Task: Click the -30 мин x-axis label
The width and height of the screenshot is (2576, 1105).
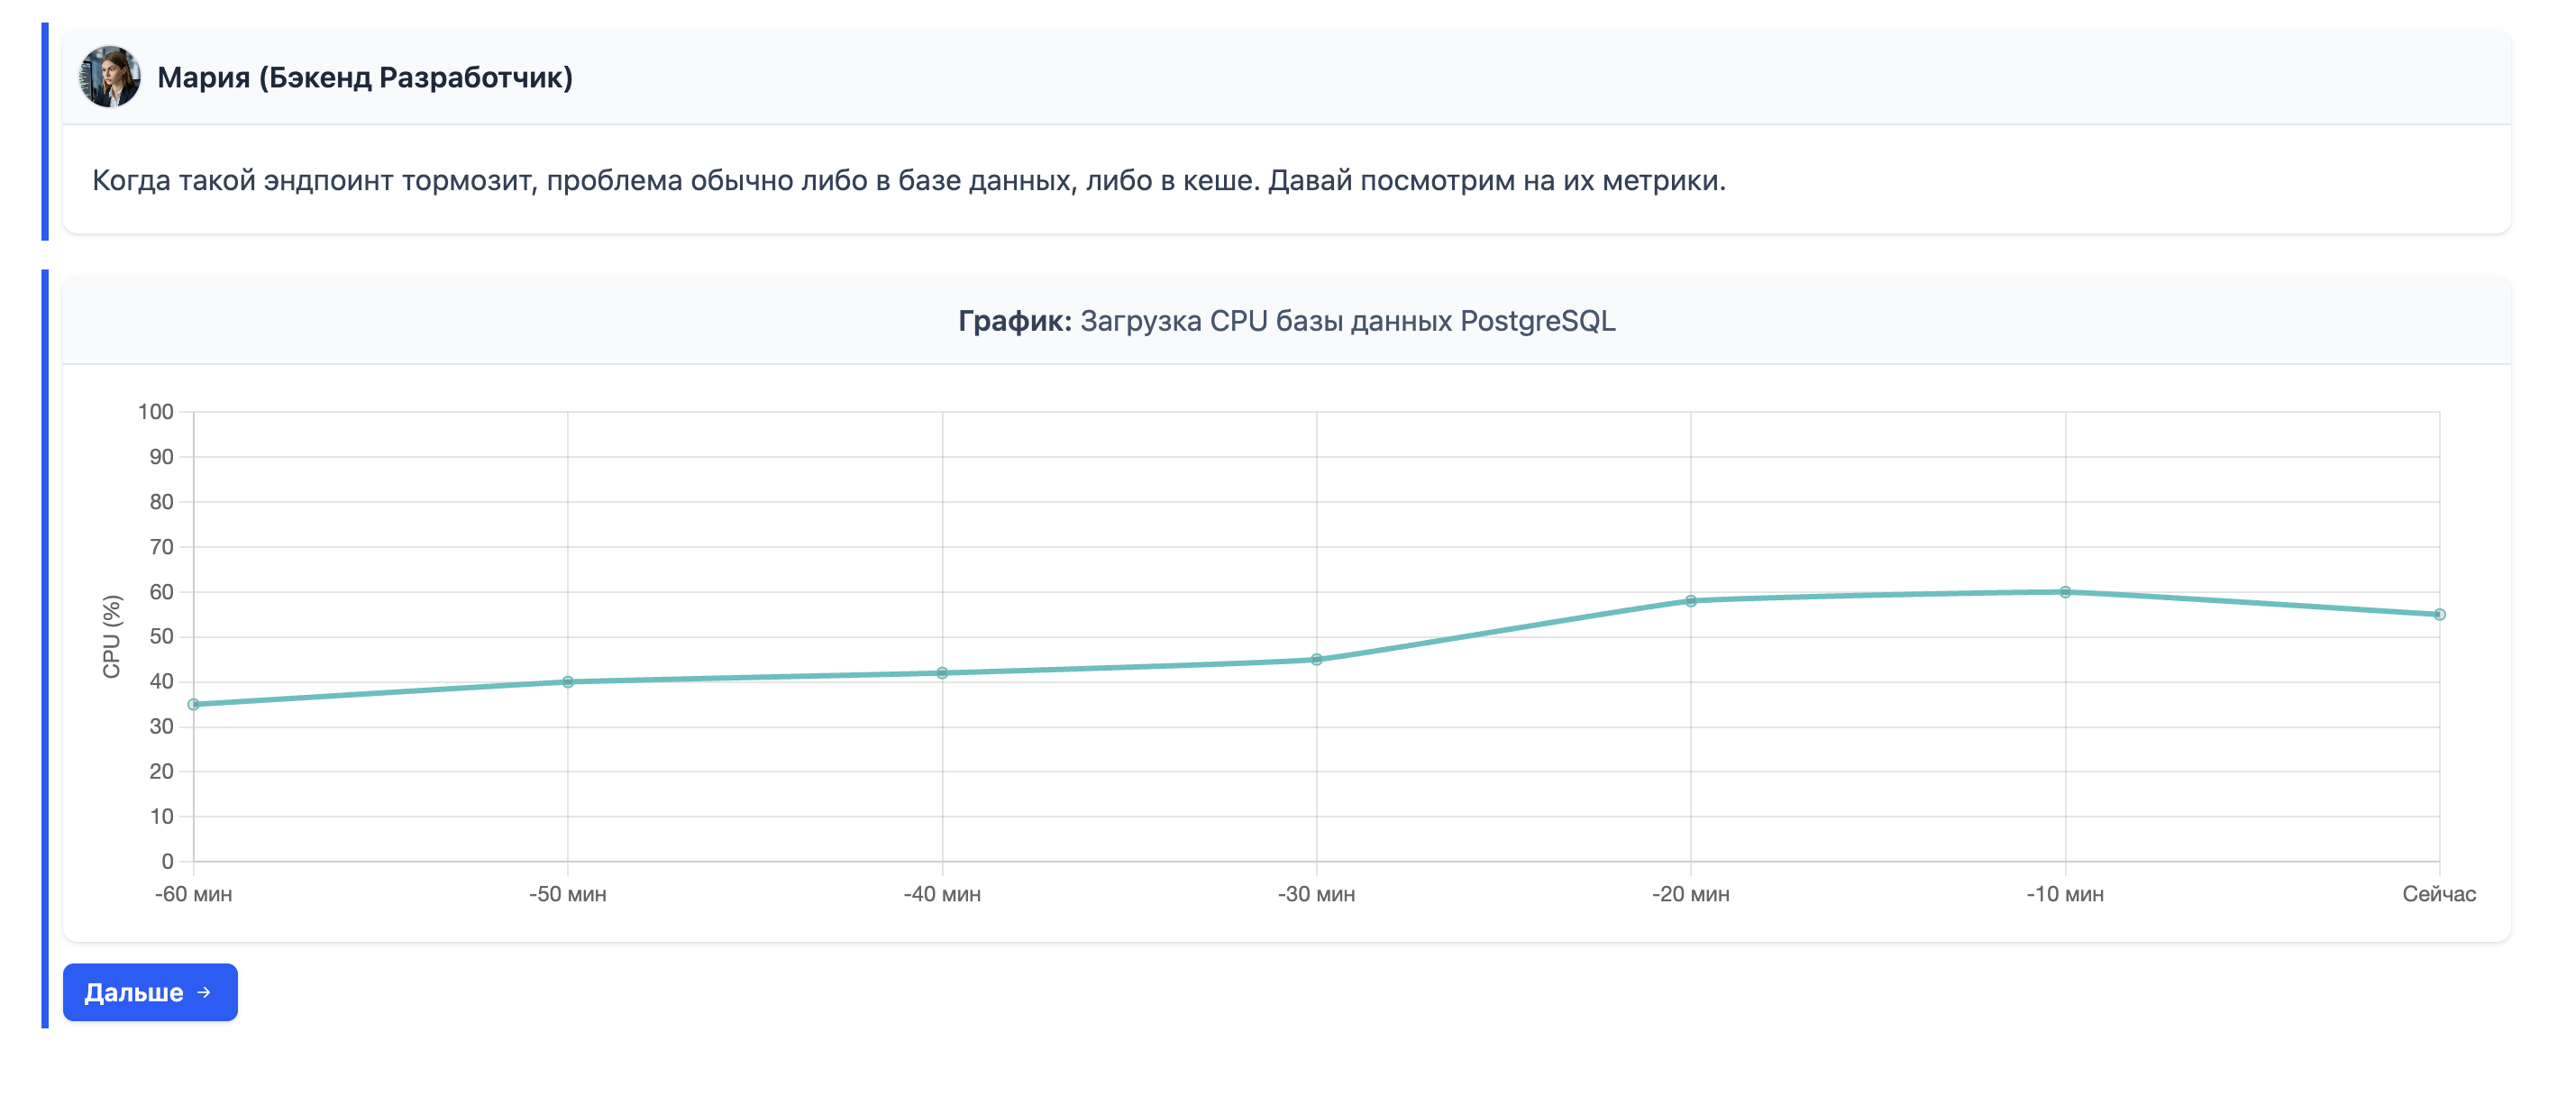Action: [1317, 894]
